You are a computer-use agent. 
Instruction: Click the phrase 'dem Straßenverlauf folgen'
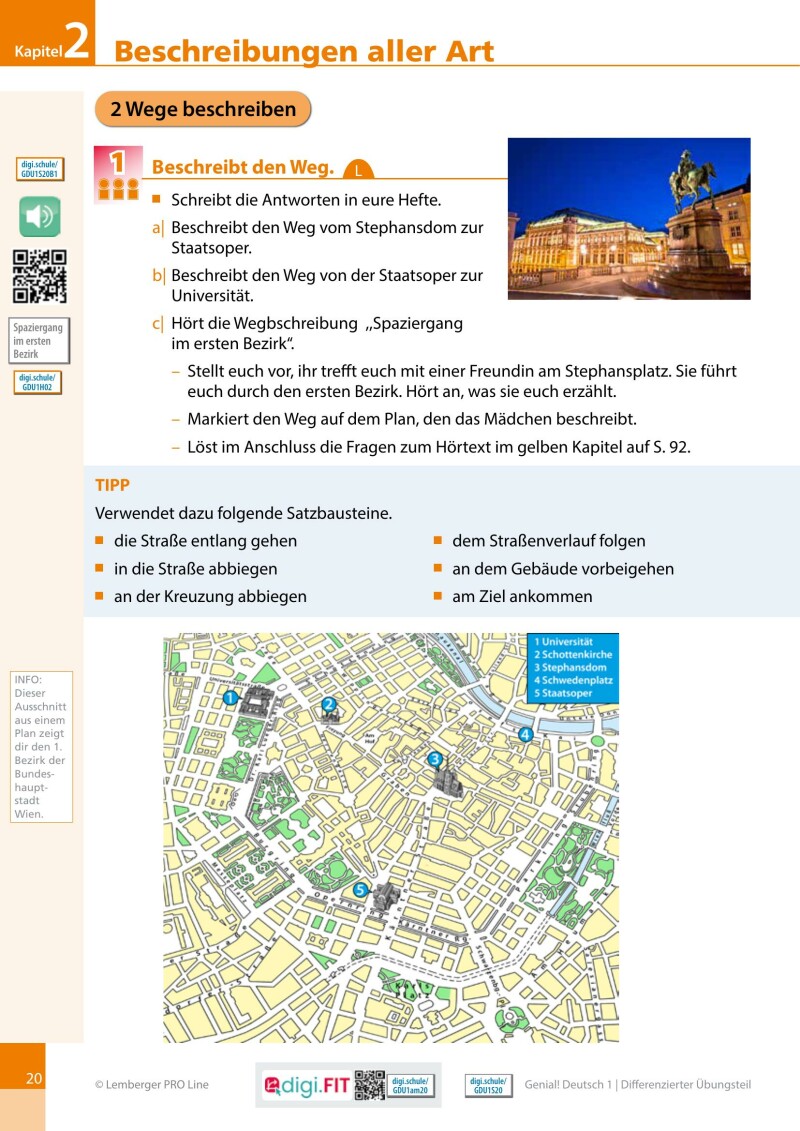[x=549, y=541]
